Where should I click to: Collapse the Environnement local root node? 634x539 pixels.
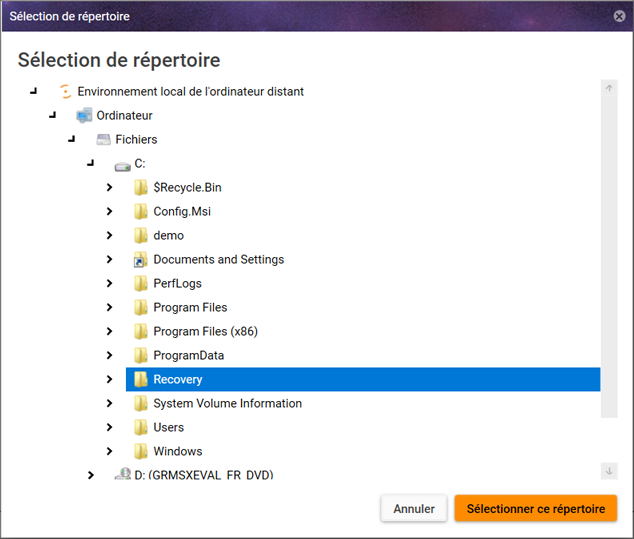point(34,91)
